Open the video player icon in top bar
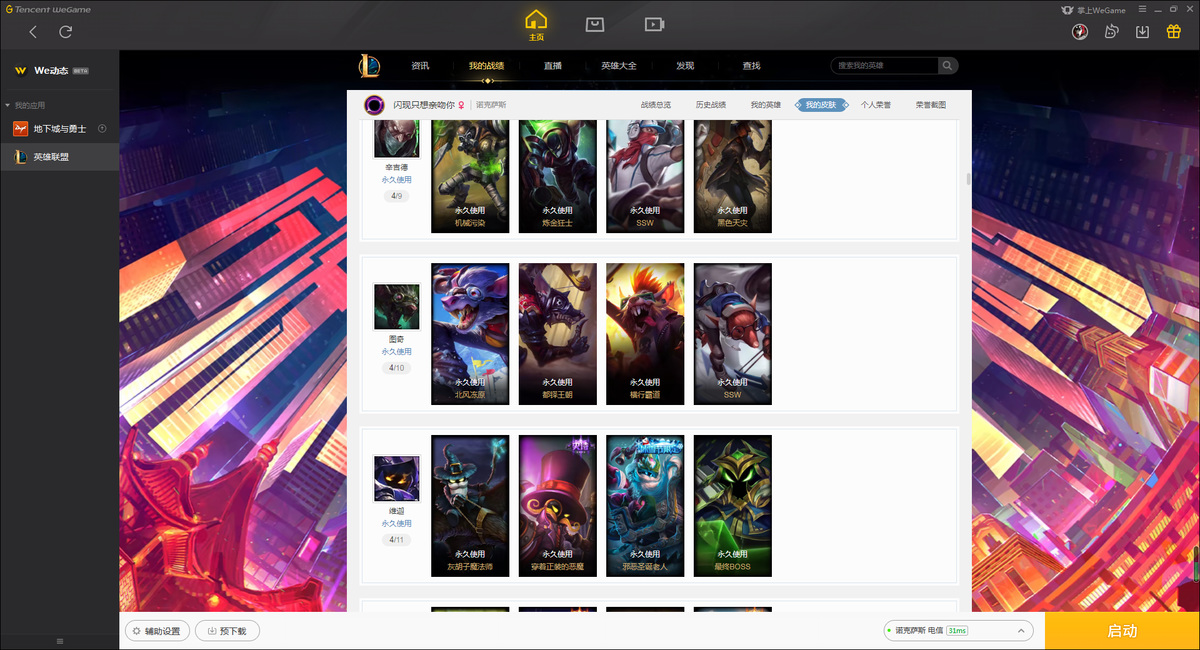The height and width of the screenshot is (650, 1200). (x=654, y=24)
